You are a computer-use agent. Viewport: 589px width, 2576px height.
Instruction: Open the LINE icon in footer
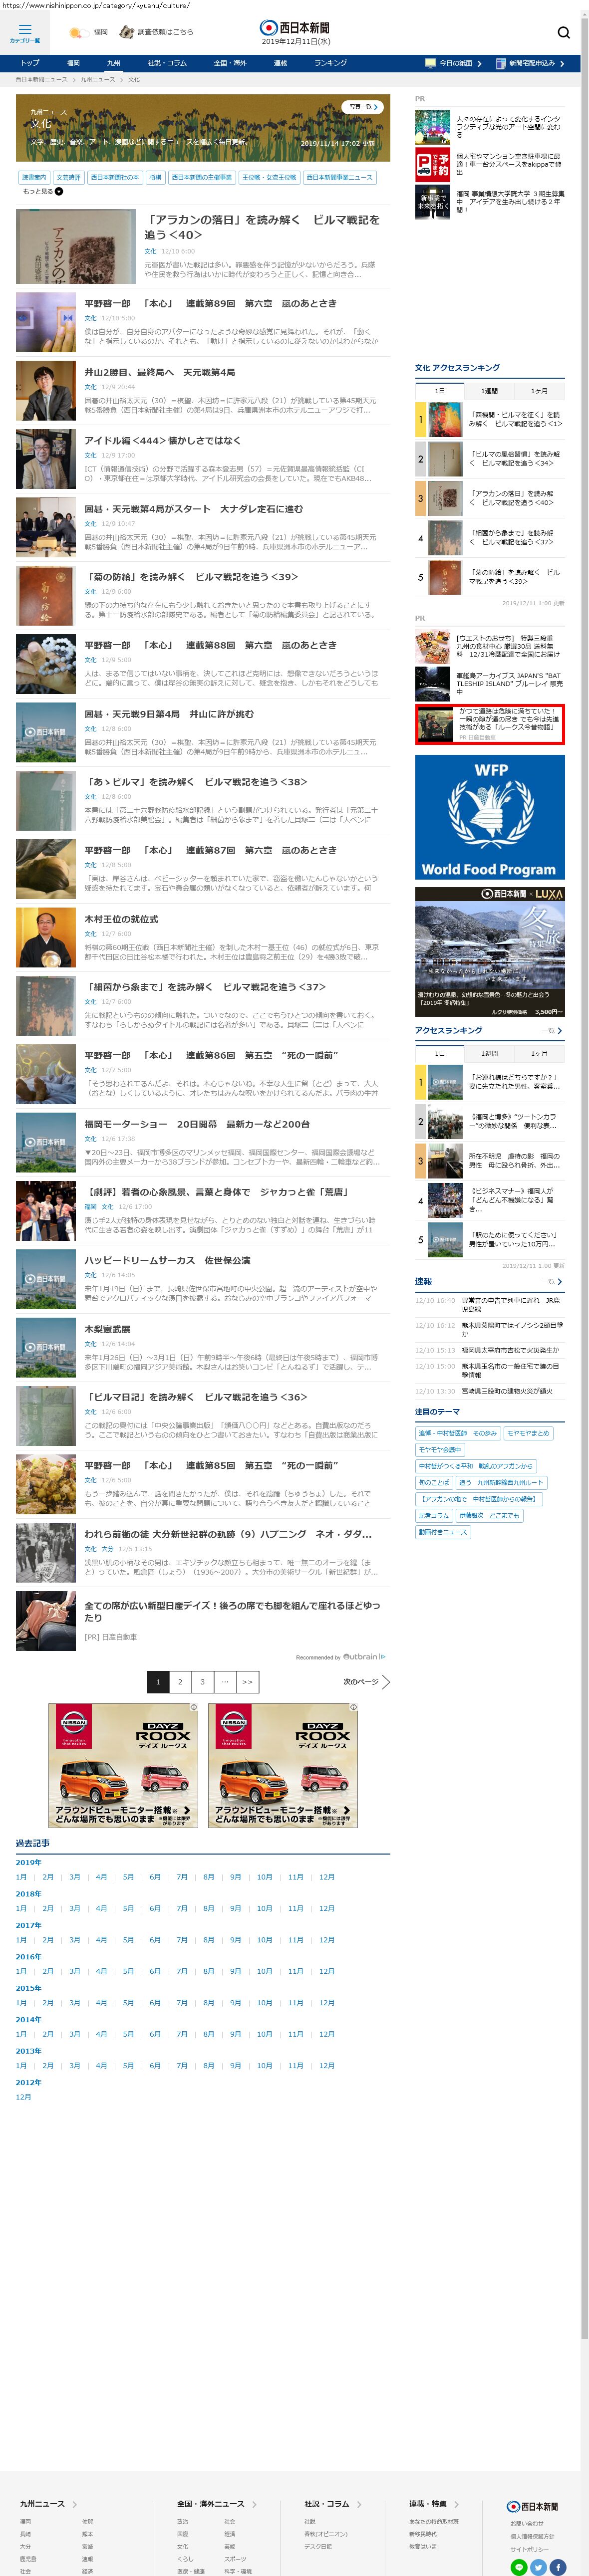tap(519, 2566)
